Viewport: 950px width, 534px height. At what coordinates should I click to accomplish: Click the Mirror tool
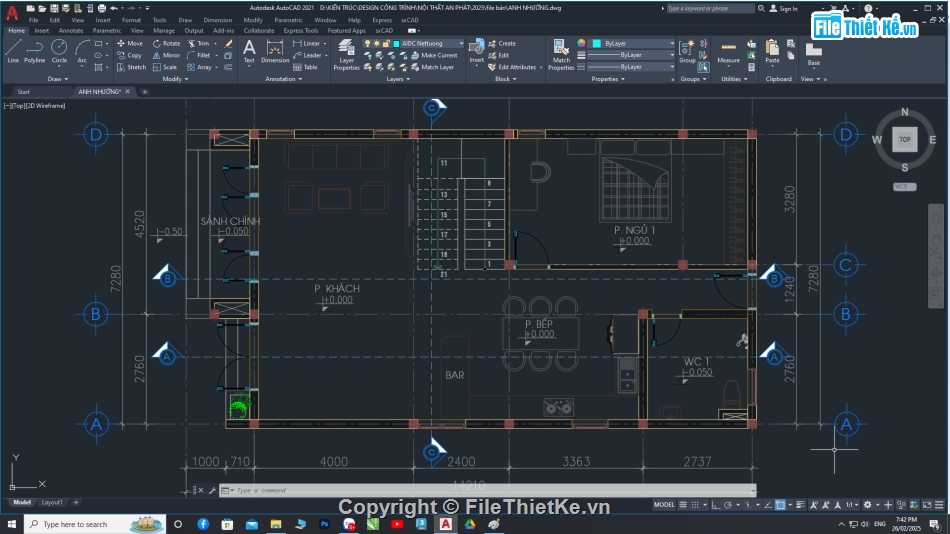point(166,55)
